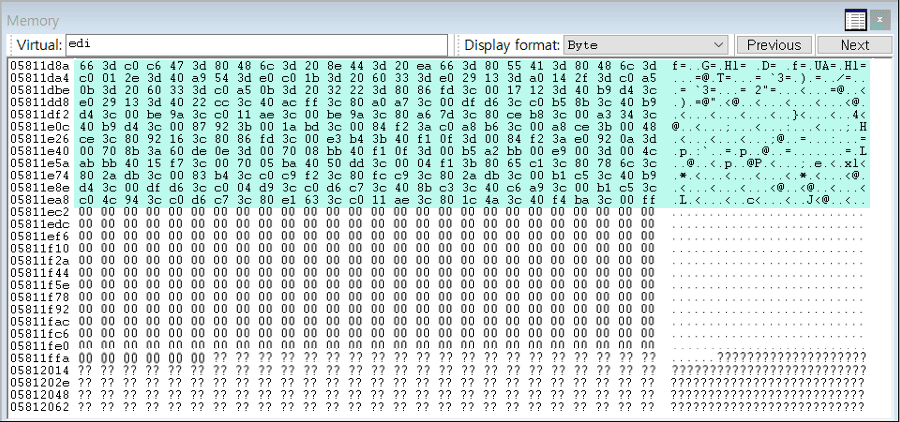Select address 05811edc
900x422 pixels.
coord(40,224)
